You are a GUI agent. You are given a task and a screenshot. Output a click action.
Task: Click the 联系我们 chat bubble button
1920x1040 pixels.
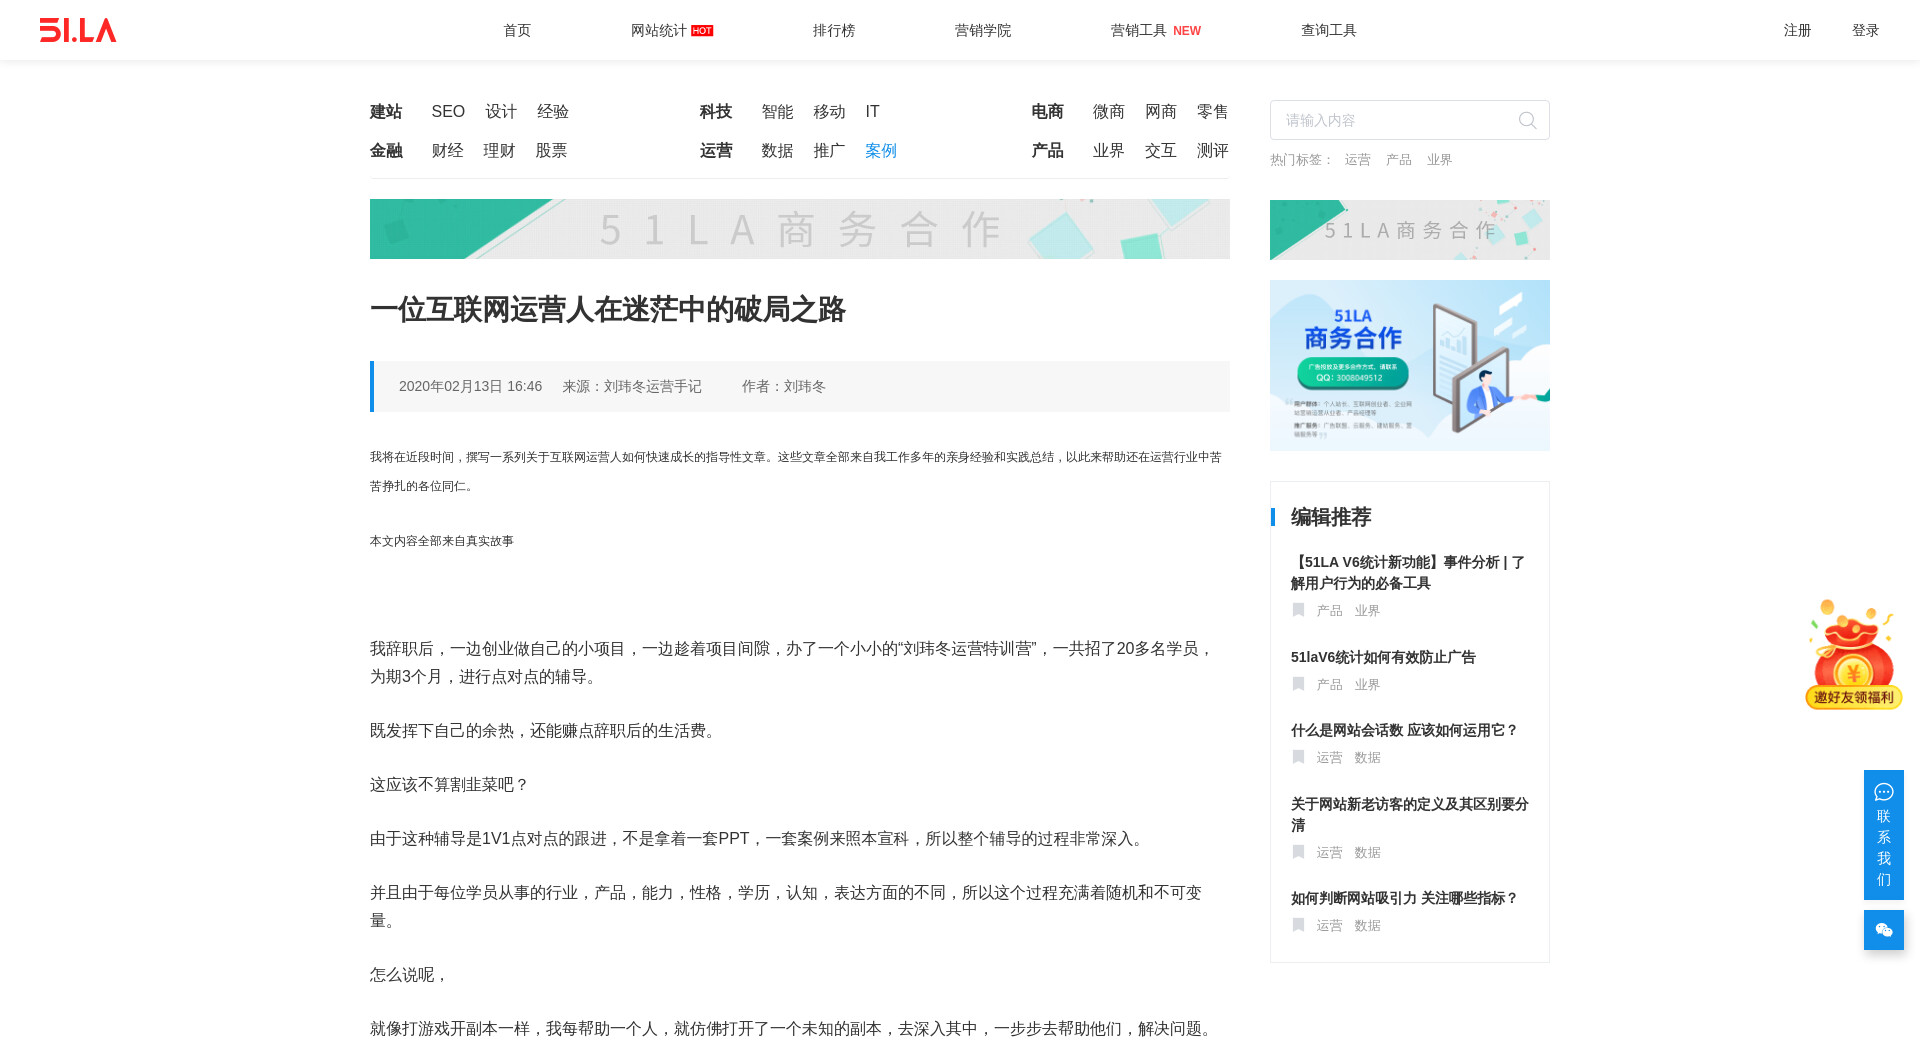[1883, 834]
